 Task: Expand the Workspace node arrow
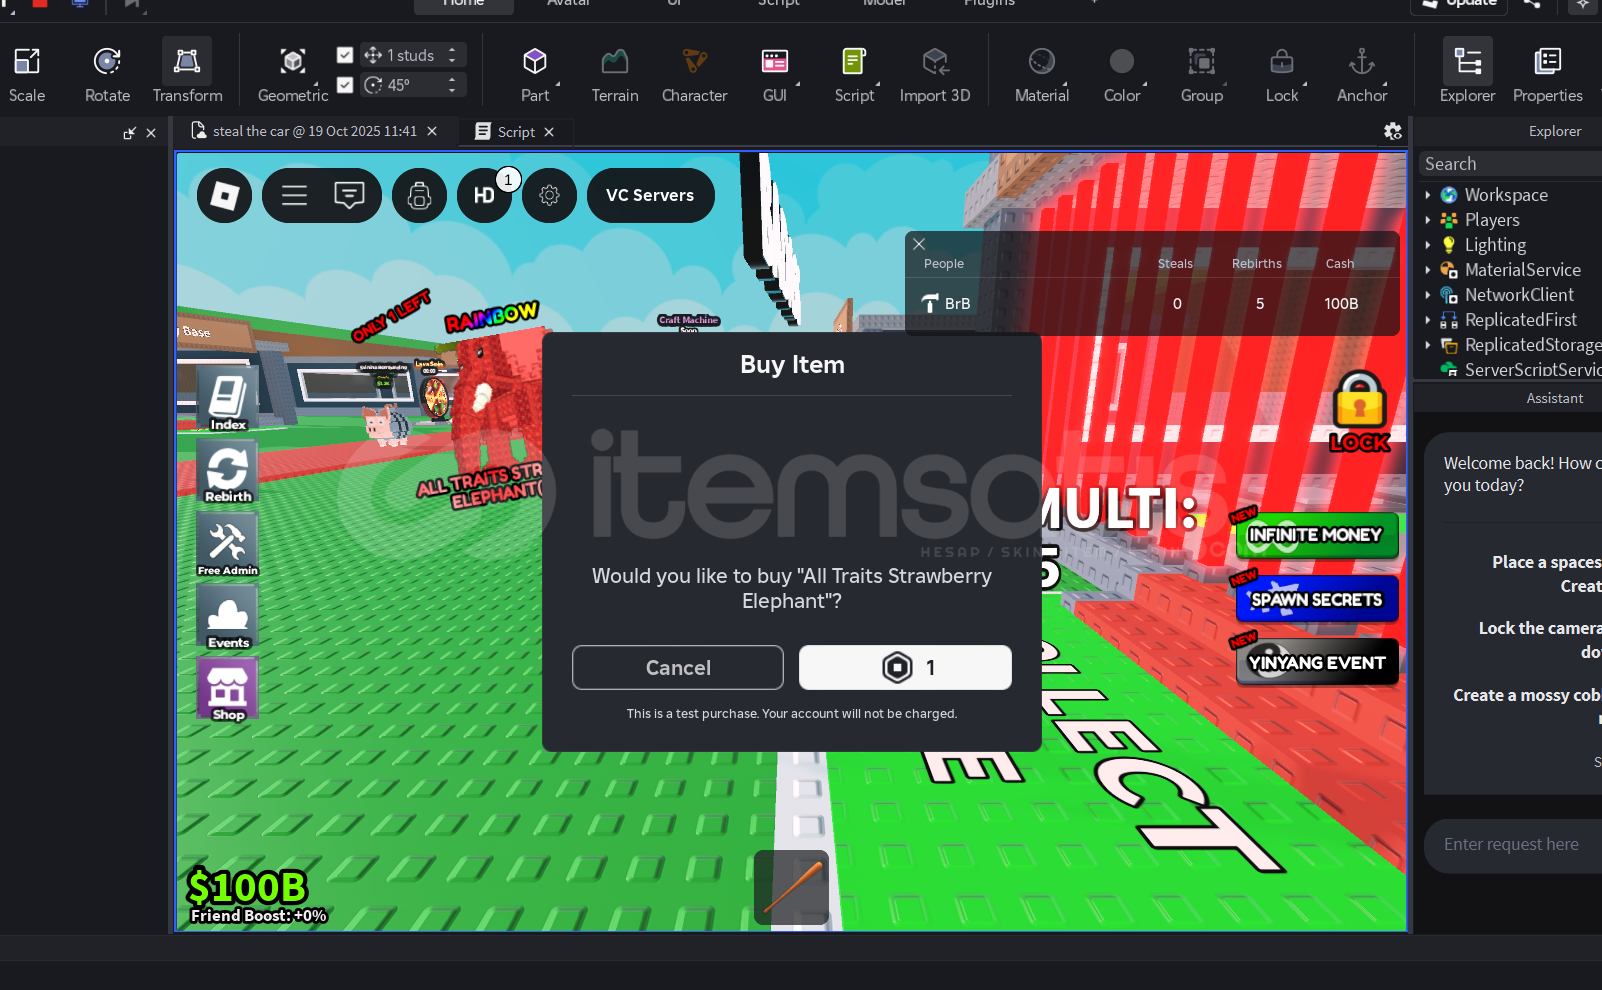click(x=1428, y=195)
